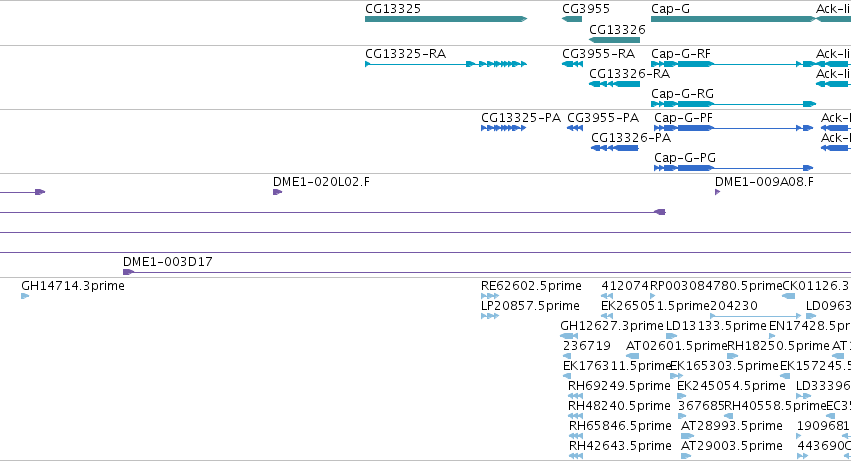Open EST AT02601.5prime

tap(632, 356)
